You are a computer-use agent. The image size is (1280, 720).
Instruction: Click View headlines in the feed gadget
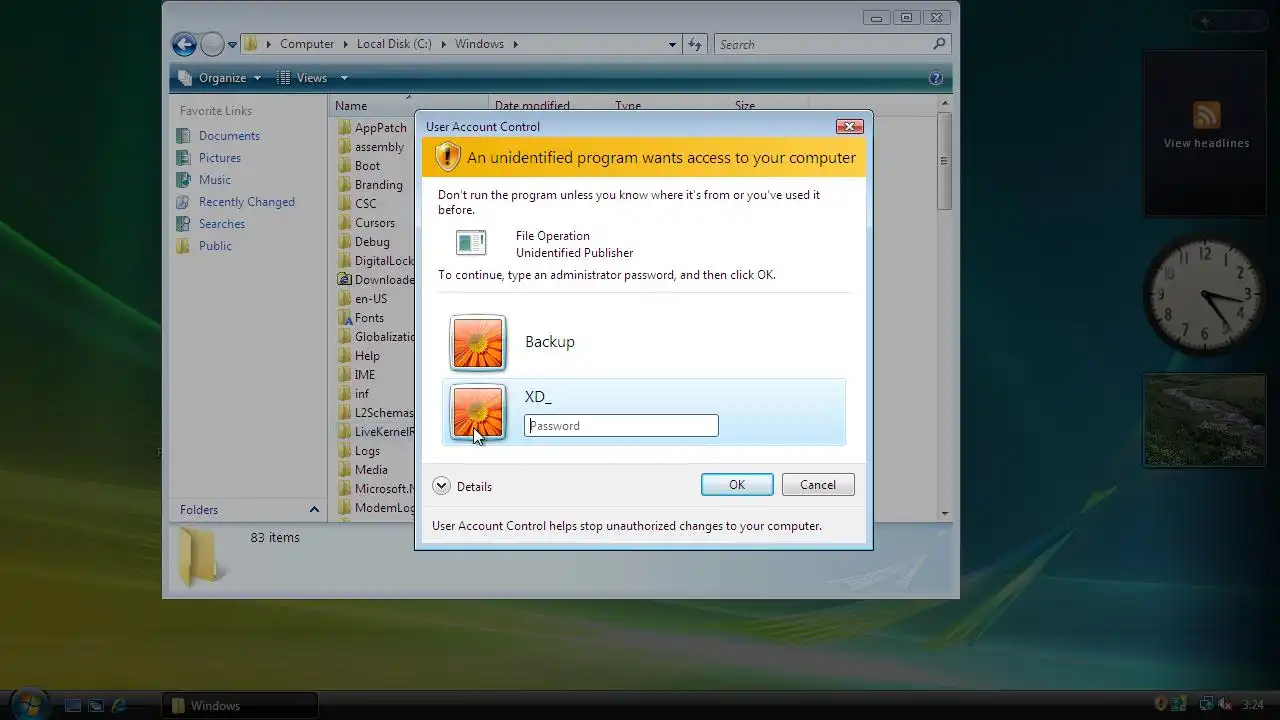[x=1206, y=143]
